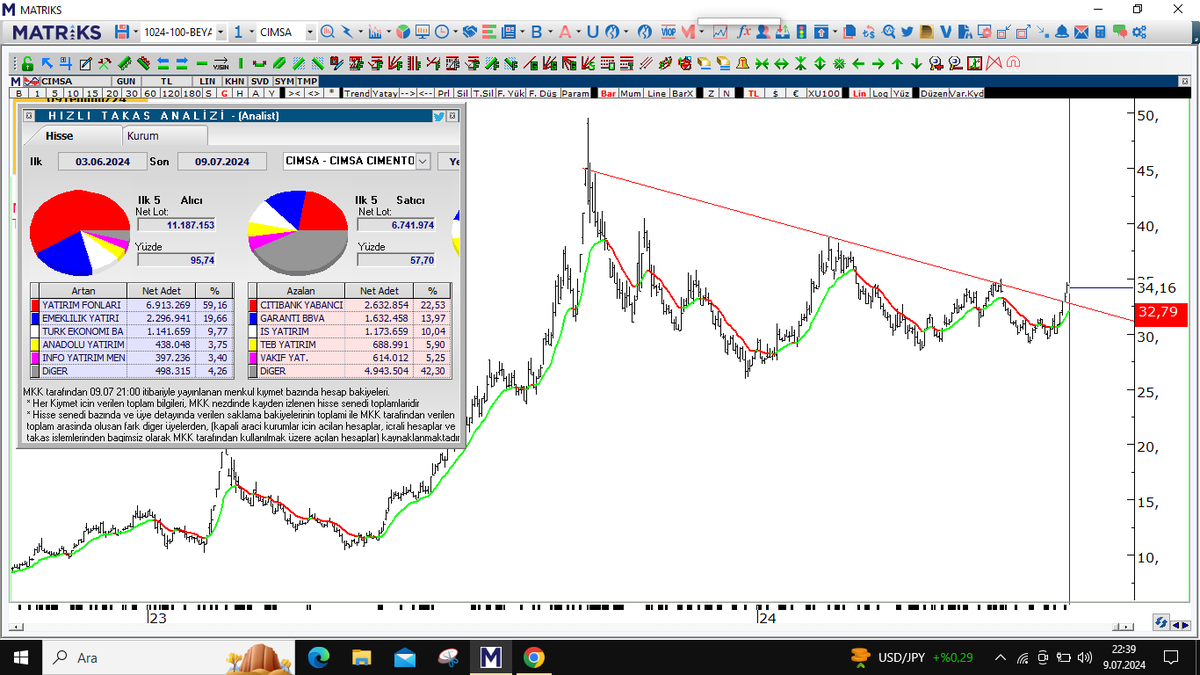Screen dimensions: 1200x675
Task: Toggle the Log scale option
Action: point(879,94)
